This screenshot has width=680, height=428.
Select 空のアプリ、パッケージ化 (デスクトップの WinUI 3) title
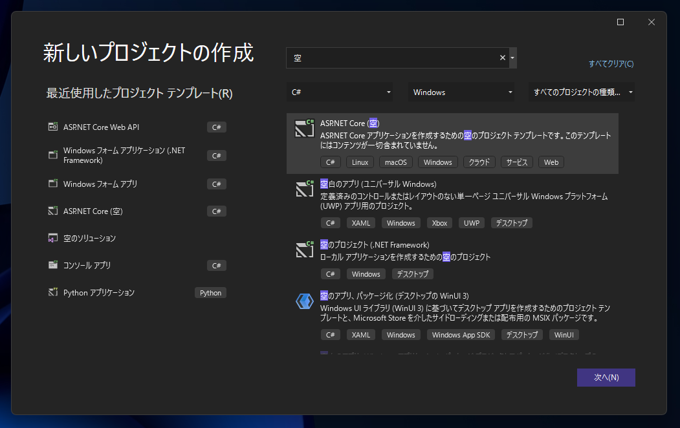click(x=395, y=296)
